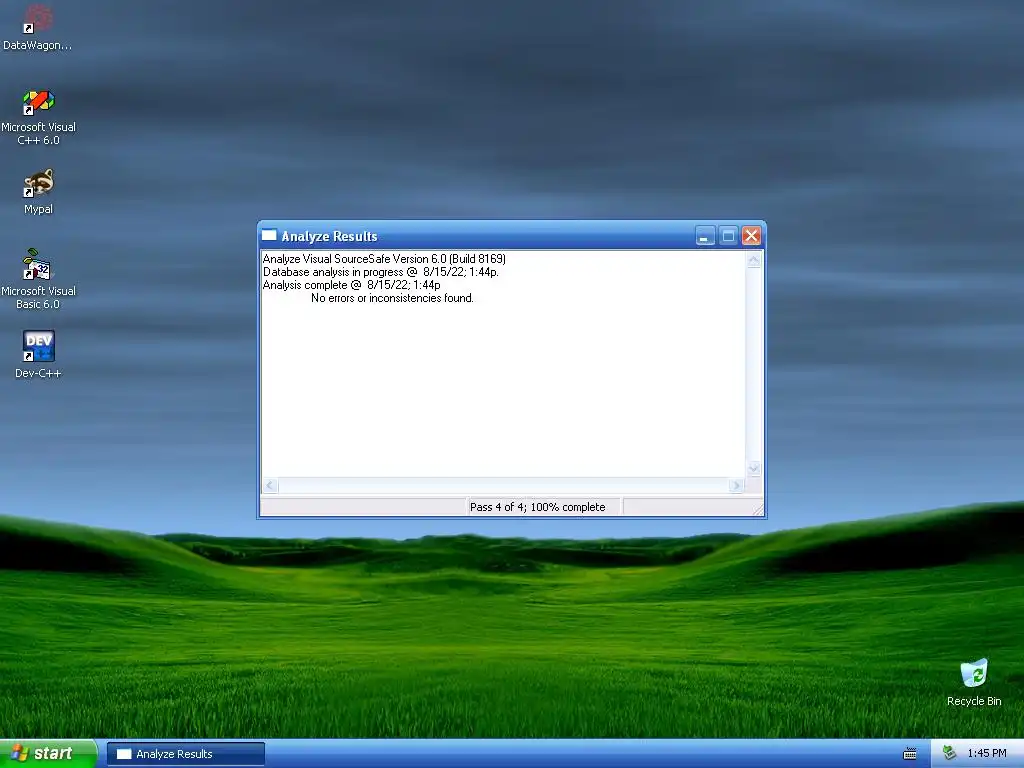Click the 'Analysis complete @' line
Screen dimensions: 1024x768
[x=351, y=285]
